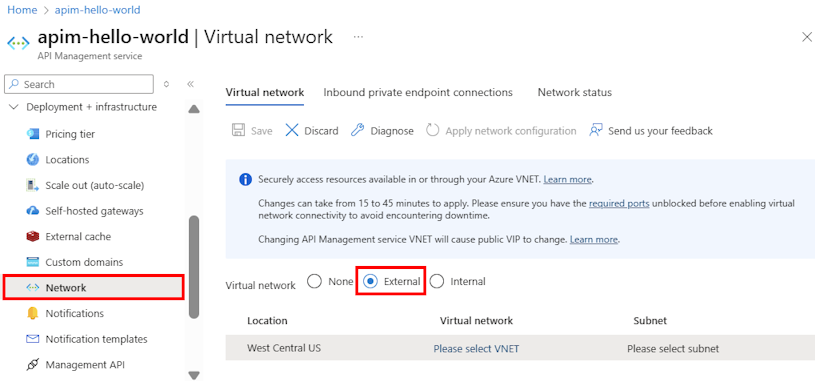Click the Locations globe icon
Viewport: 815px width, 381px height.
[33, 160]
